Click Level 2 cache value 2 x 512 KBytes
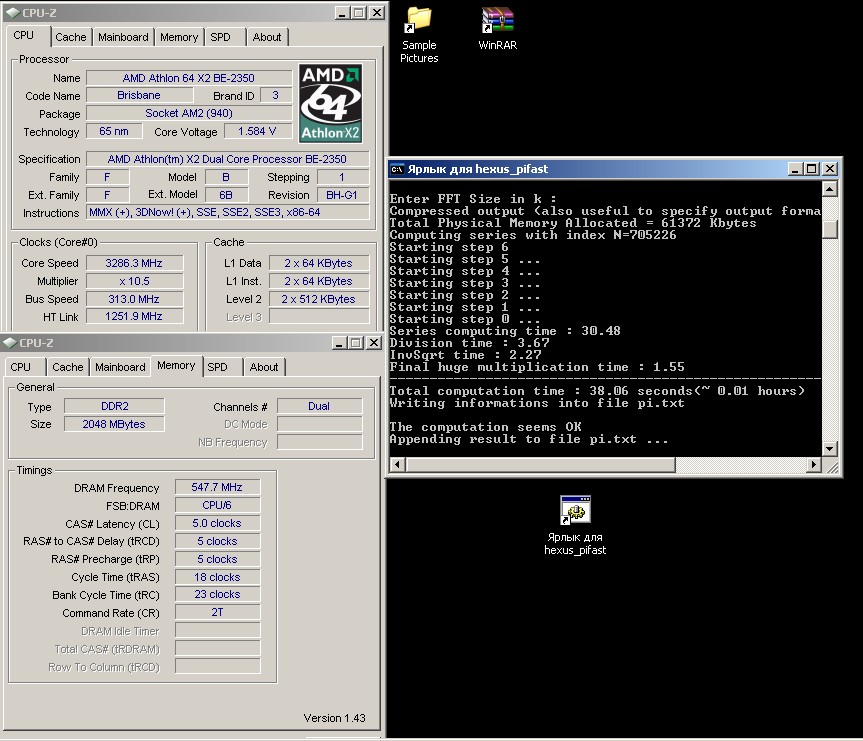The image size is (863, 741). tap(319, 299)
